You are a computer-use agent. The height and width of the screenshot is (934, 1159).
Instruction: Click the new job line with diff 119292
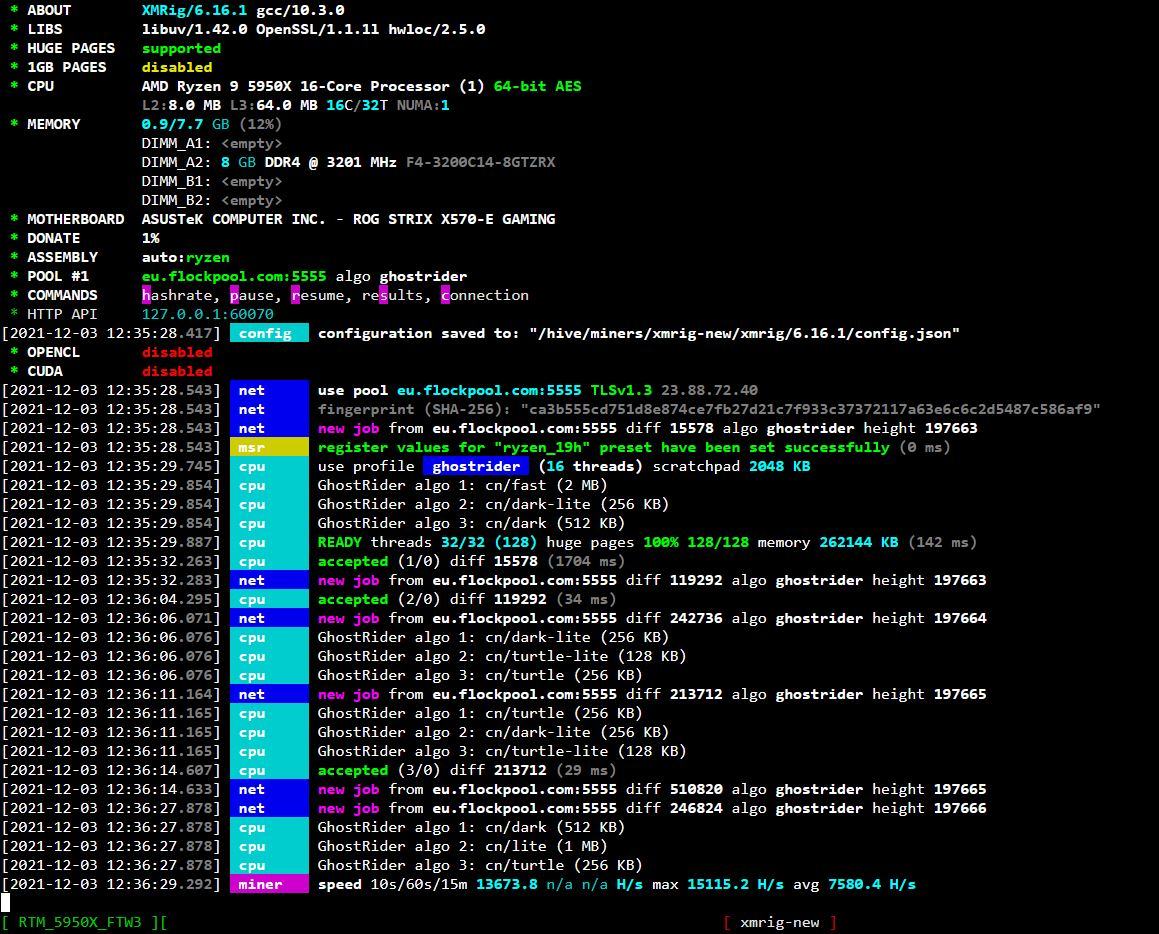pos(652,581)
